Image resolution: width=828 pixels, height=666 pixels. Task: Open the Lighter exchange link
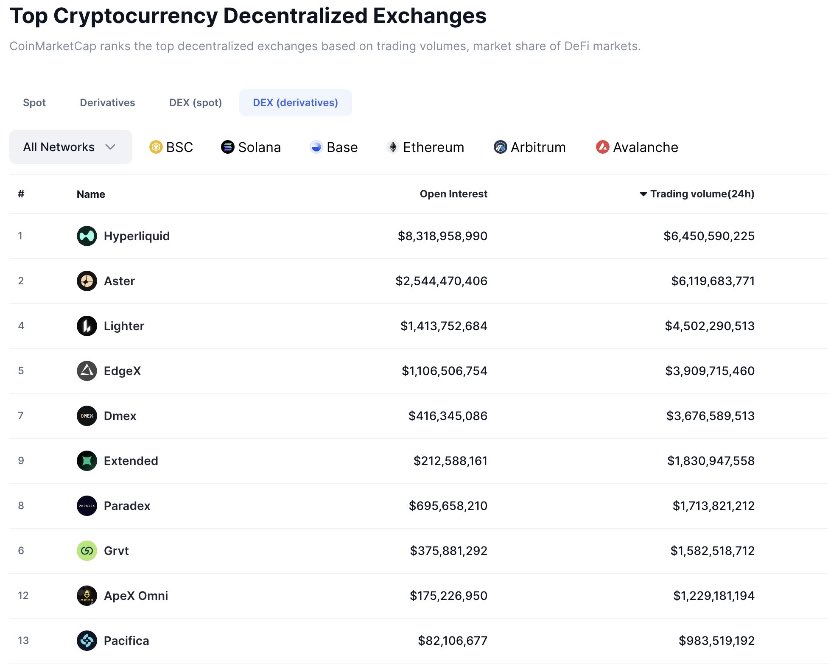[x=124, y=326]
